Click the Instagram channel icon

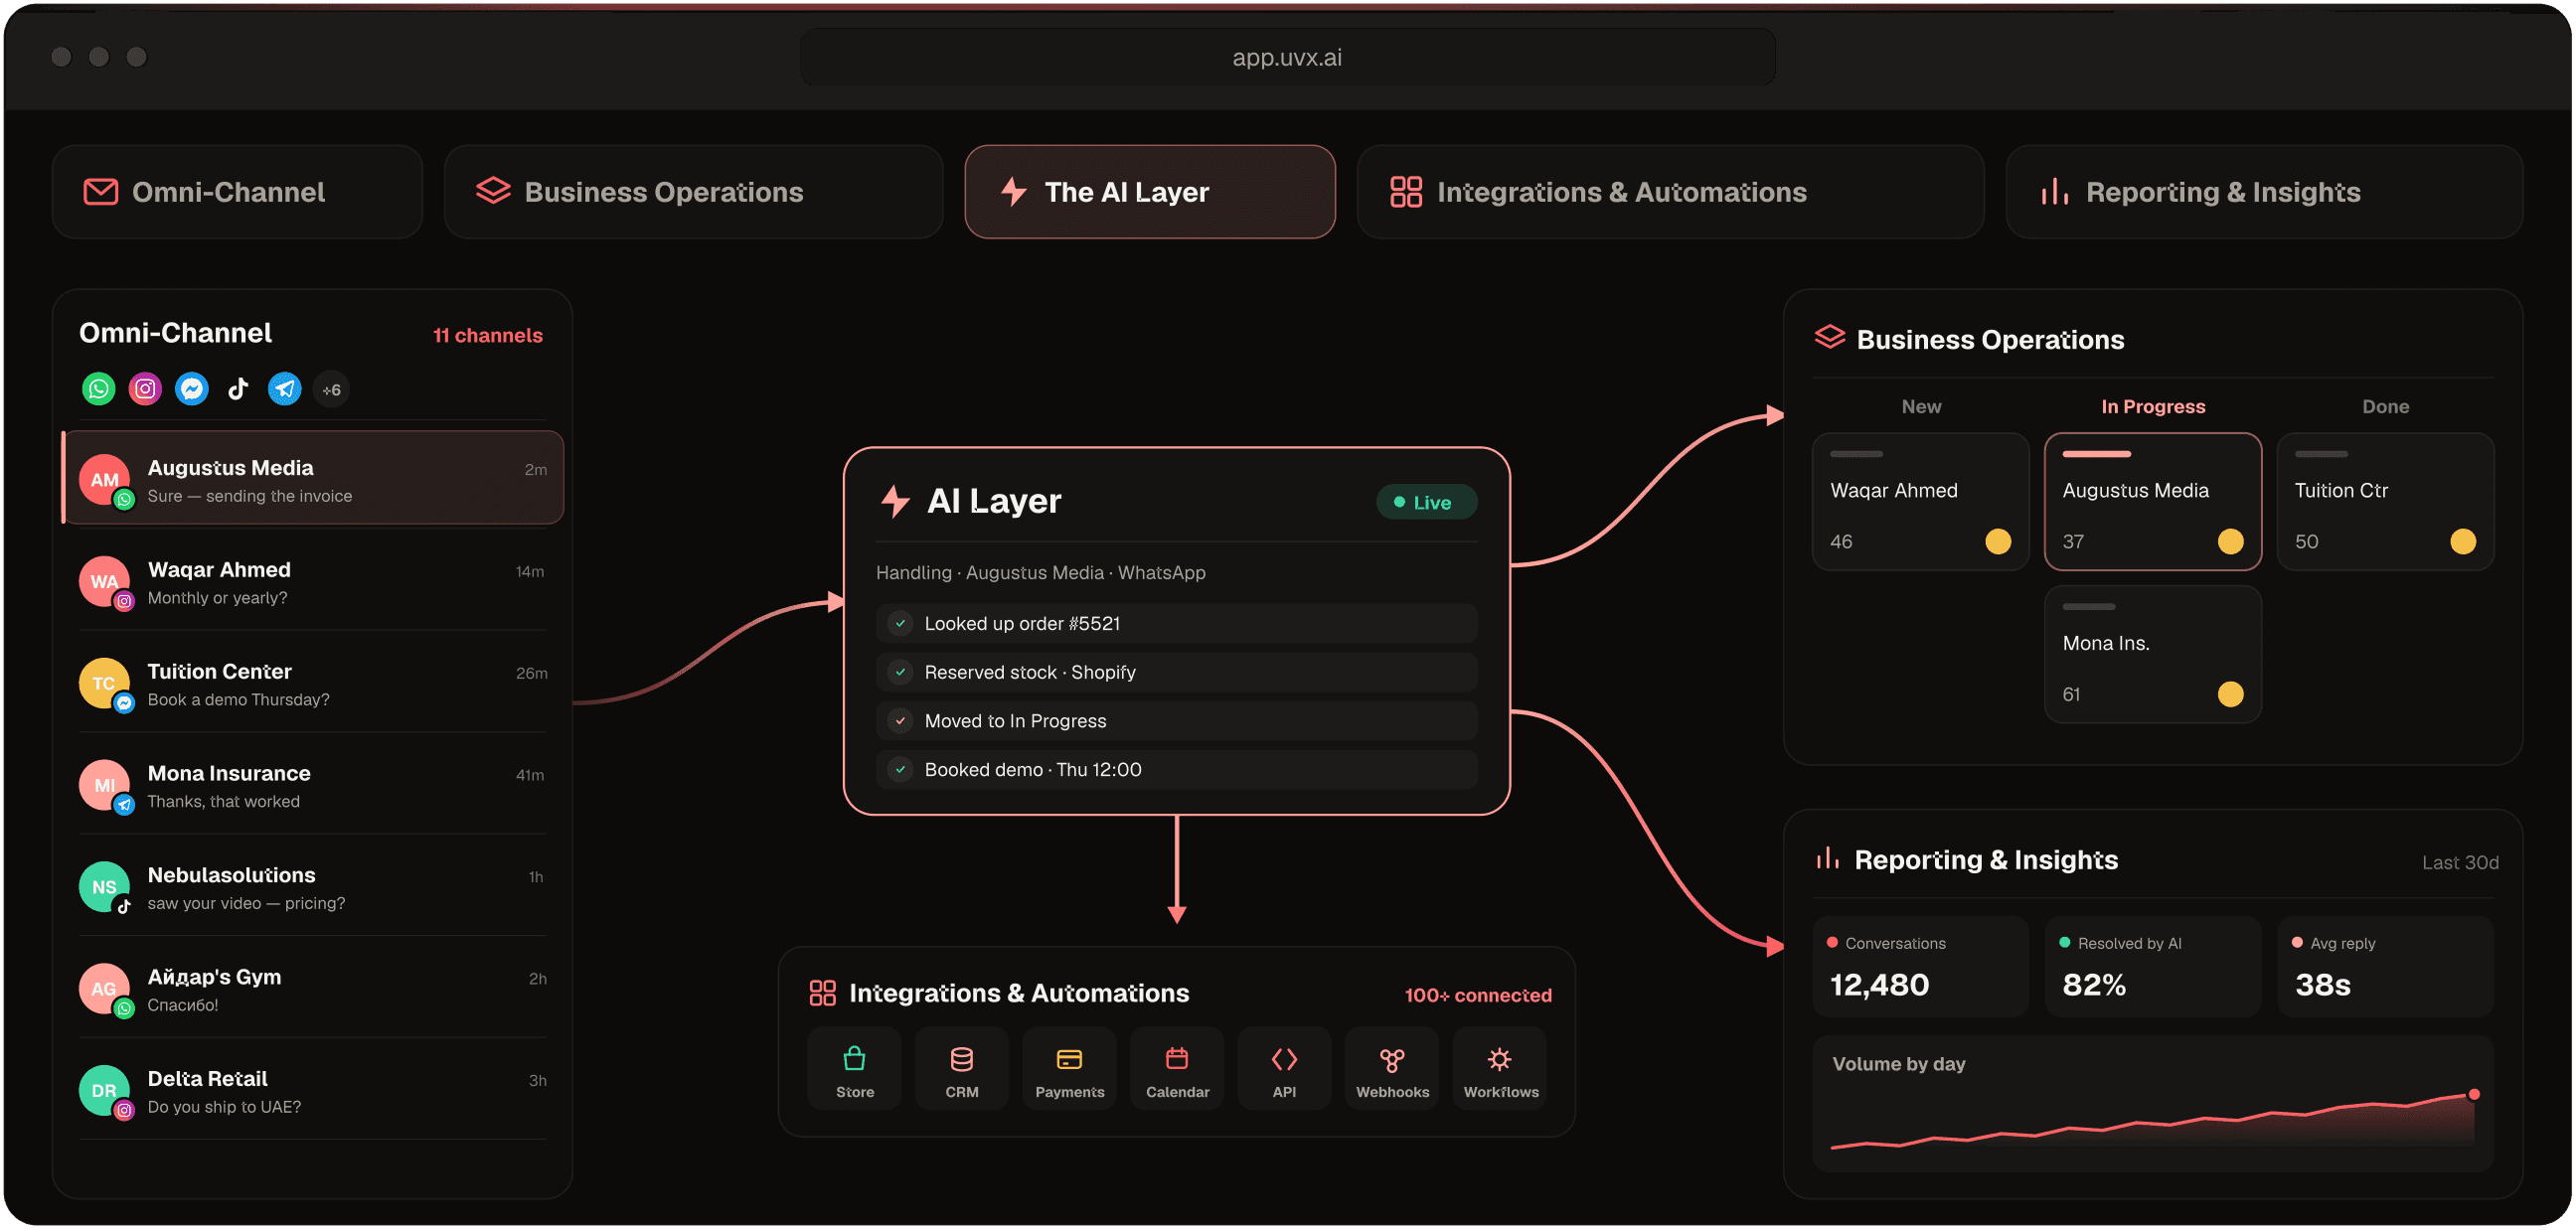point(145,389)
